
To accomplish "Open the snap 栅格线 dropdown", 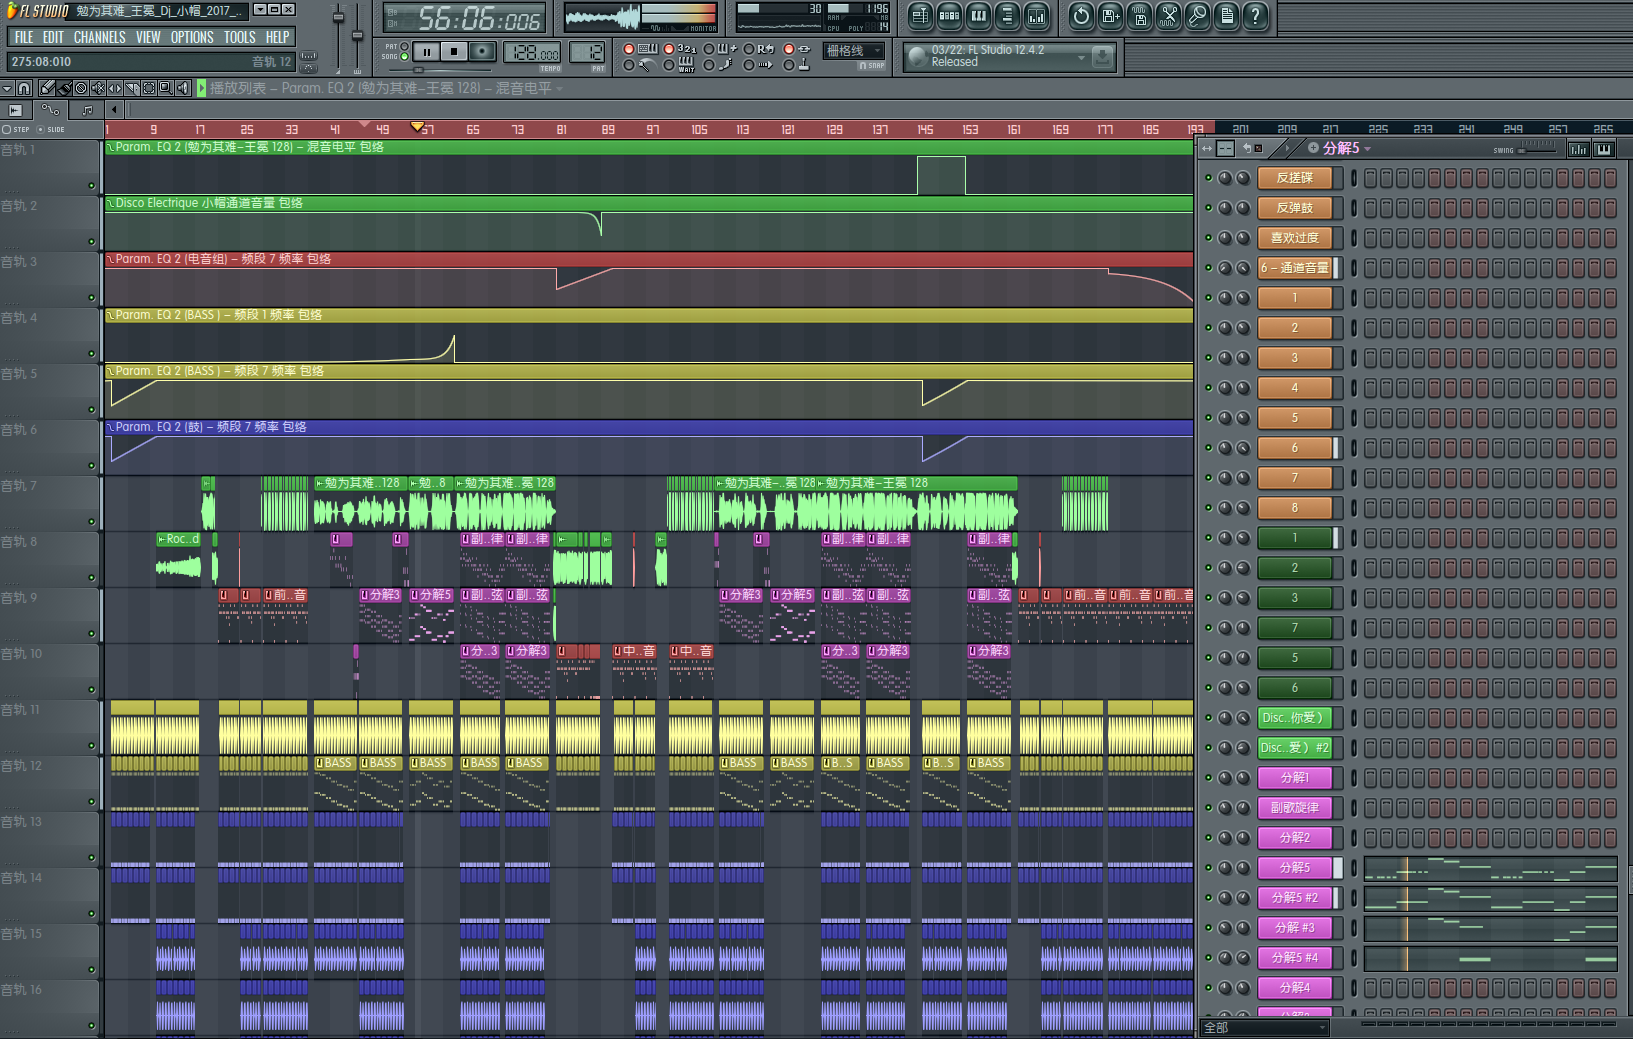I will tap(853, 50).
